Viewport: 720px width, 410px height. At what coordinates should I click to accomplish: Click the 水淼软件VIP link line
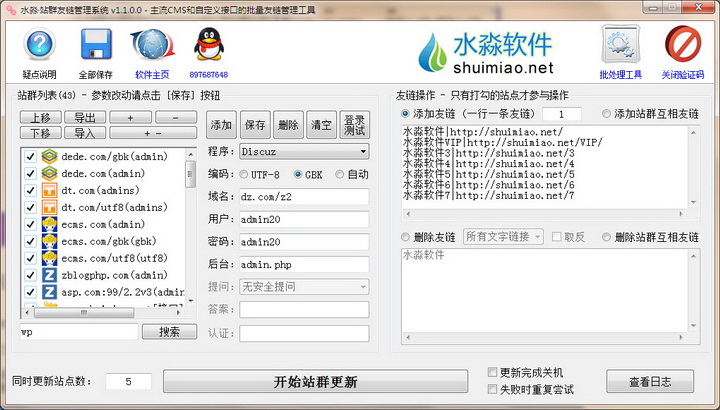(502, 142)
